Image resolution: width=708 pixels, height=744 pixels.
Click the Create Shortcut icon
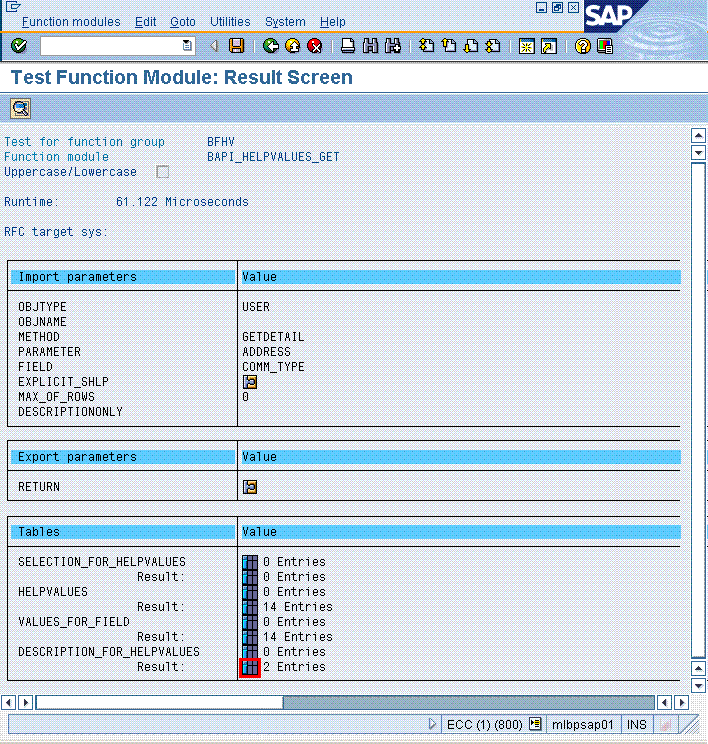point(549,46)
